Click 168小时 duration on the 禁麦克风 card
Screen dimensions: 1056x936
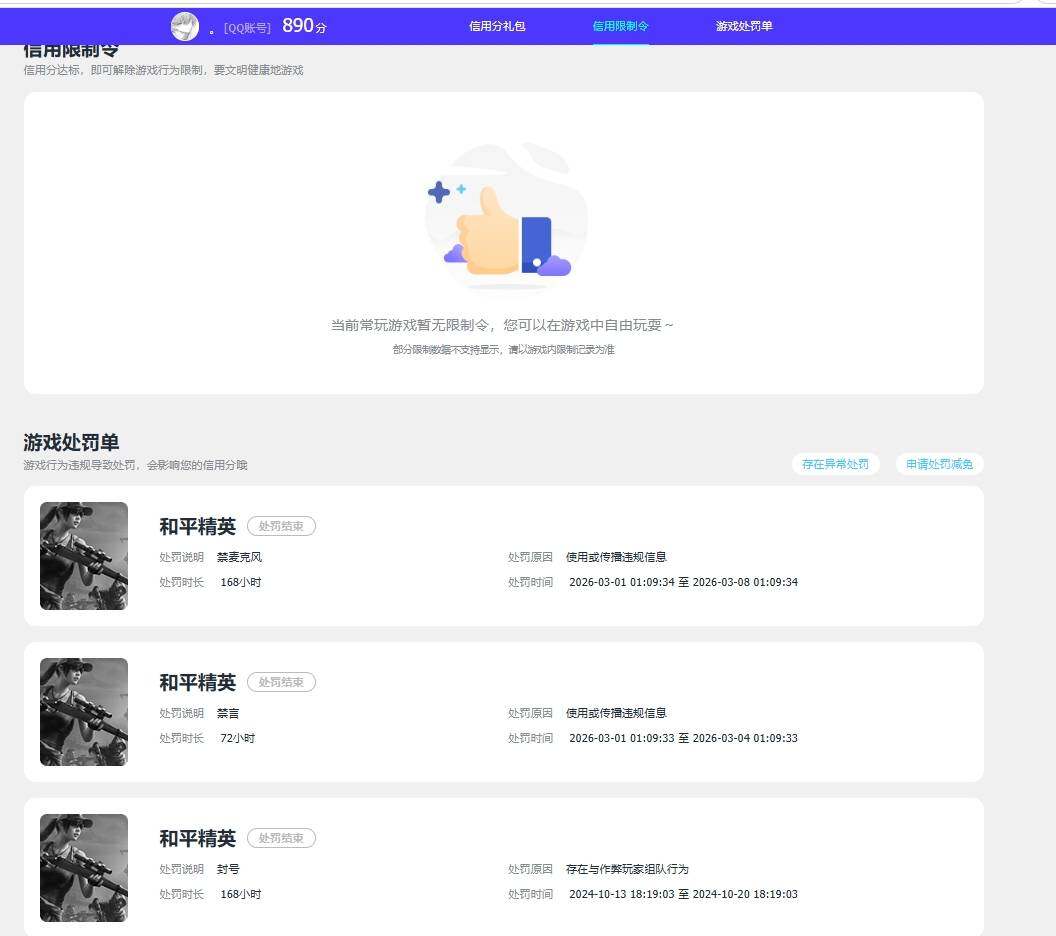240,582
